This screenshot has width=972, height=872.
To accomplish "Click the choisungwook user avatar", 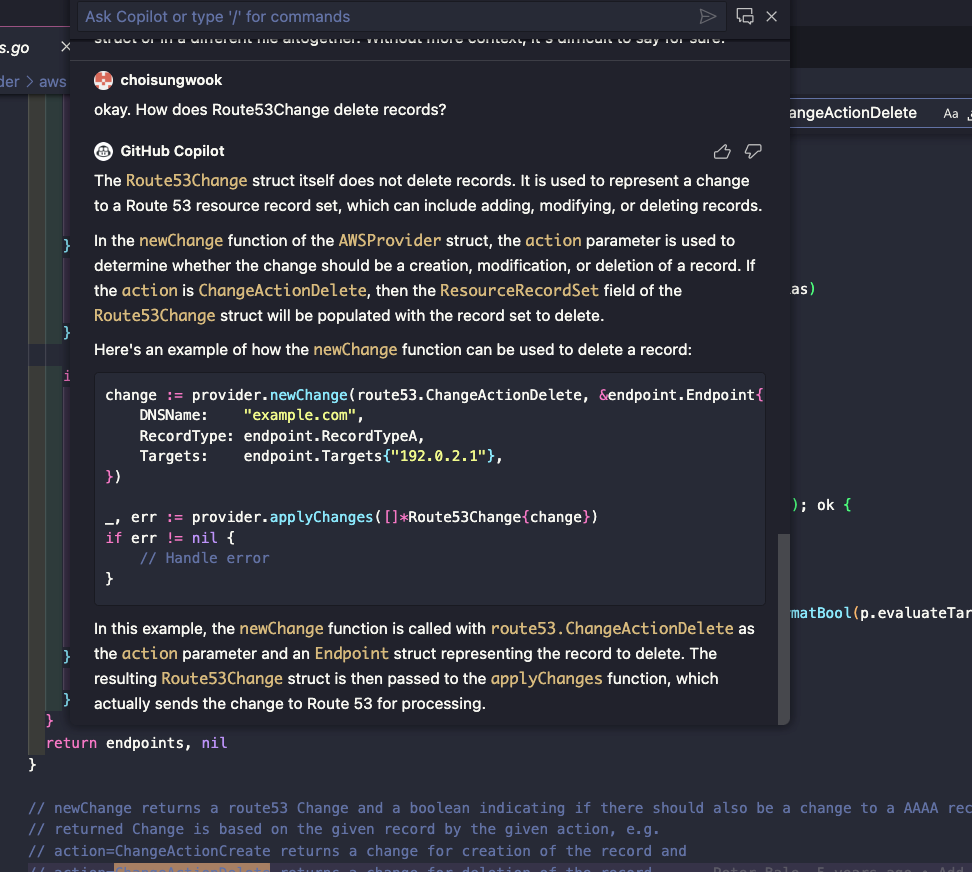I will [x=104, y=81].
